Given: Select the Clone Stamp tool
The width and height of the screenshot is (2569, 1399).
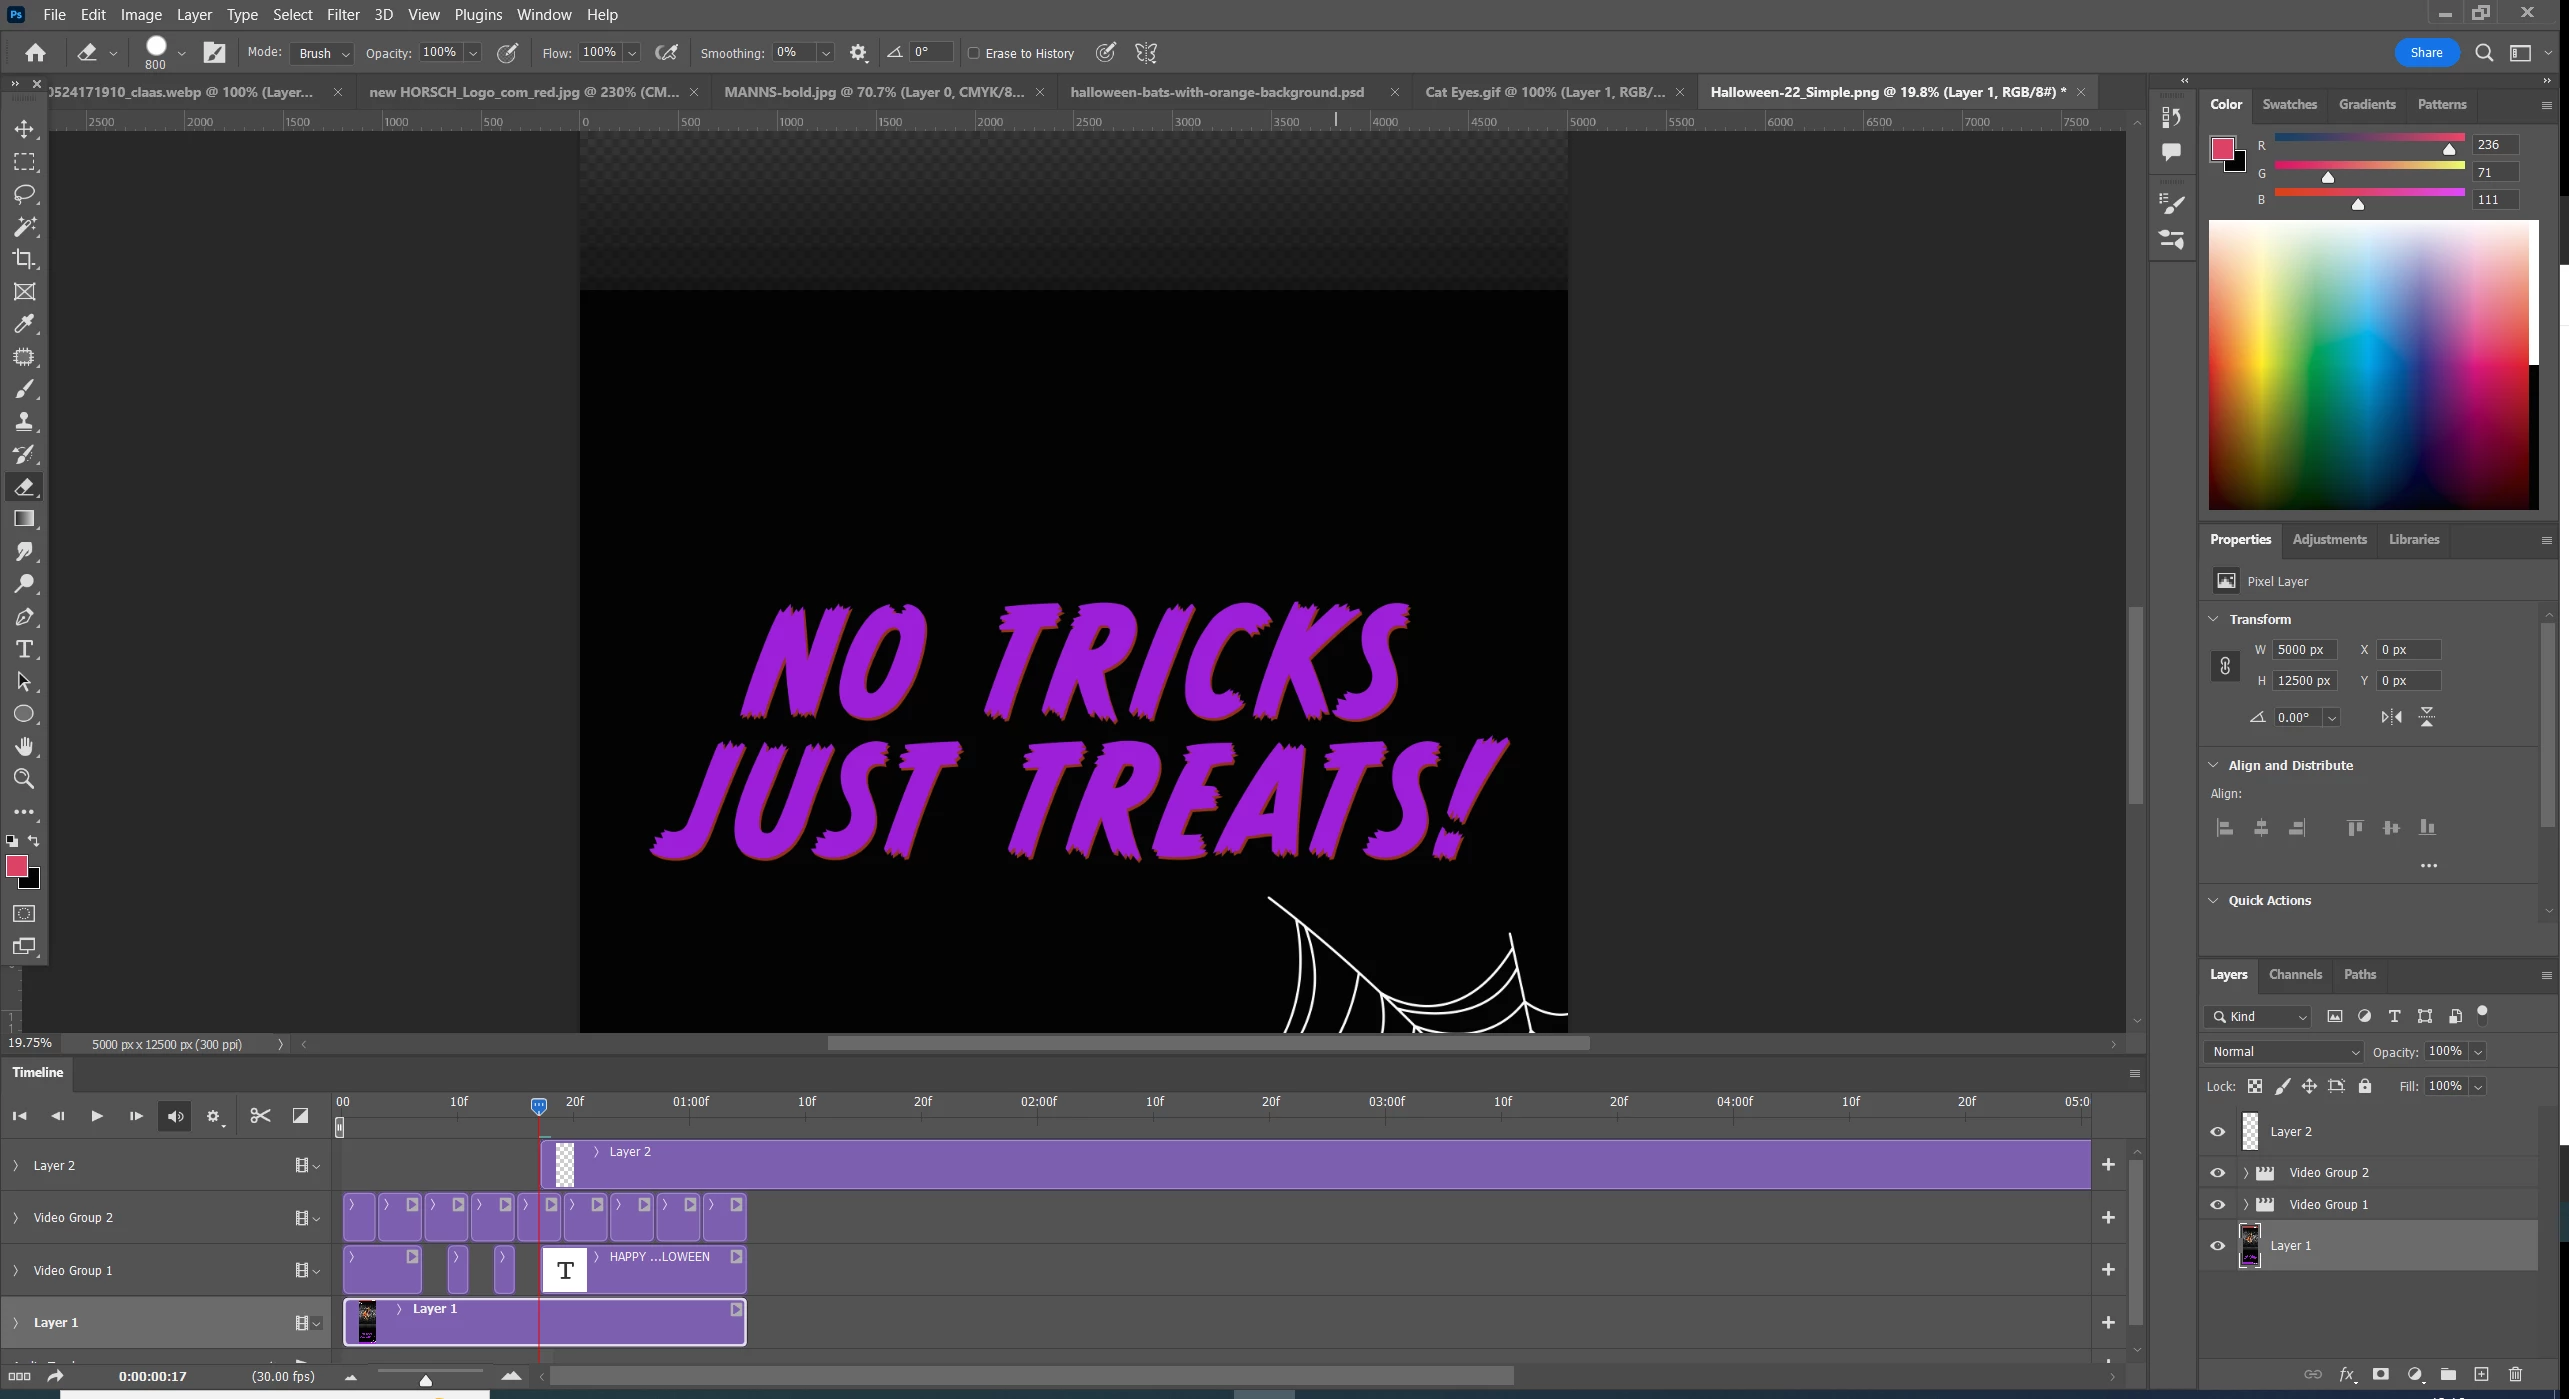Looking at the screenshot, I should tap(25, 421).
